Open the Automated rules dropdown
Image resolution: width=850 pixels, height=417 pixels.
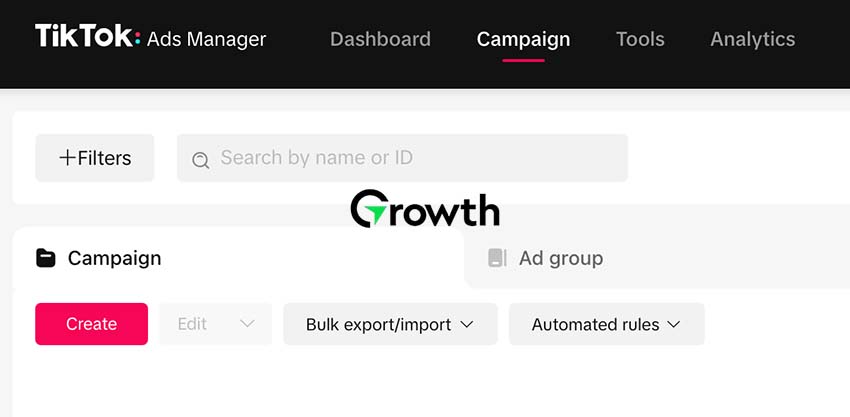607,324
